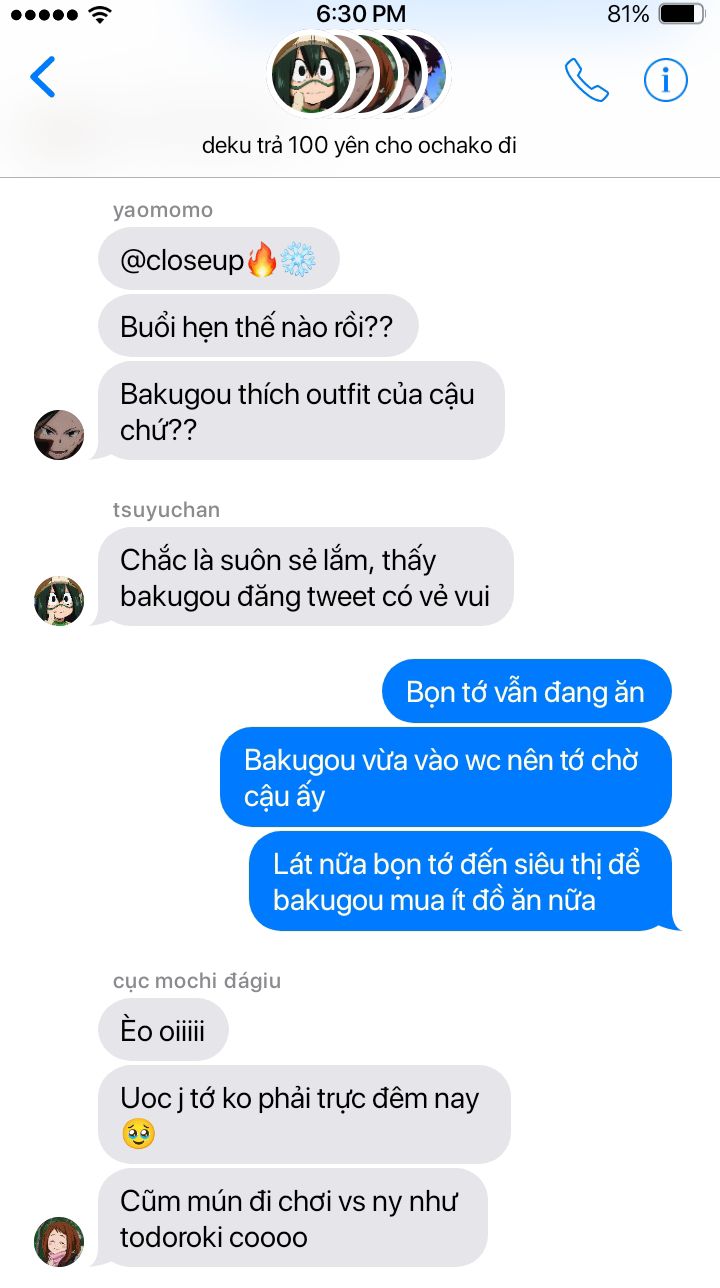Tap the 'Bakugou vừa vào wc' sent message
Viewport: 720px width, 1288px height.
pos(446,777)
